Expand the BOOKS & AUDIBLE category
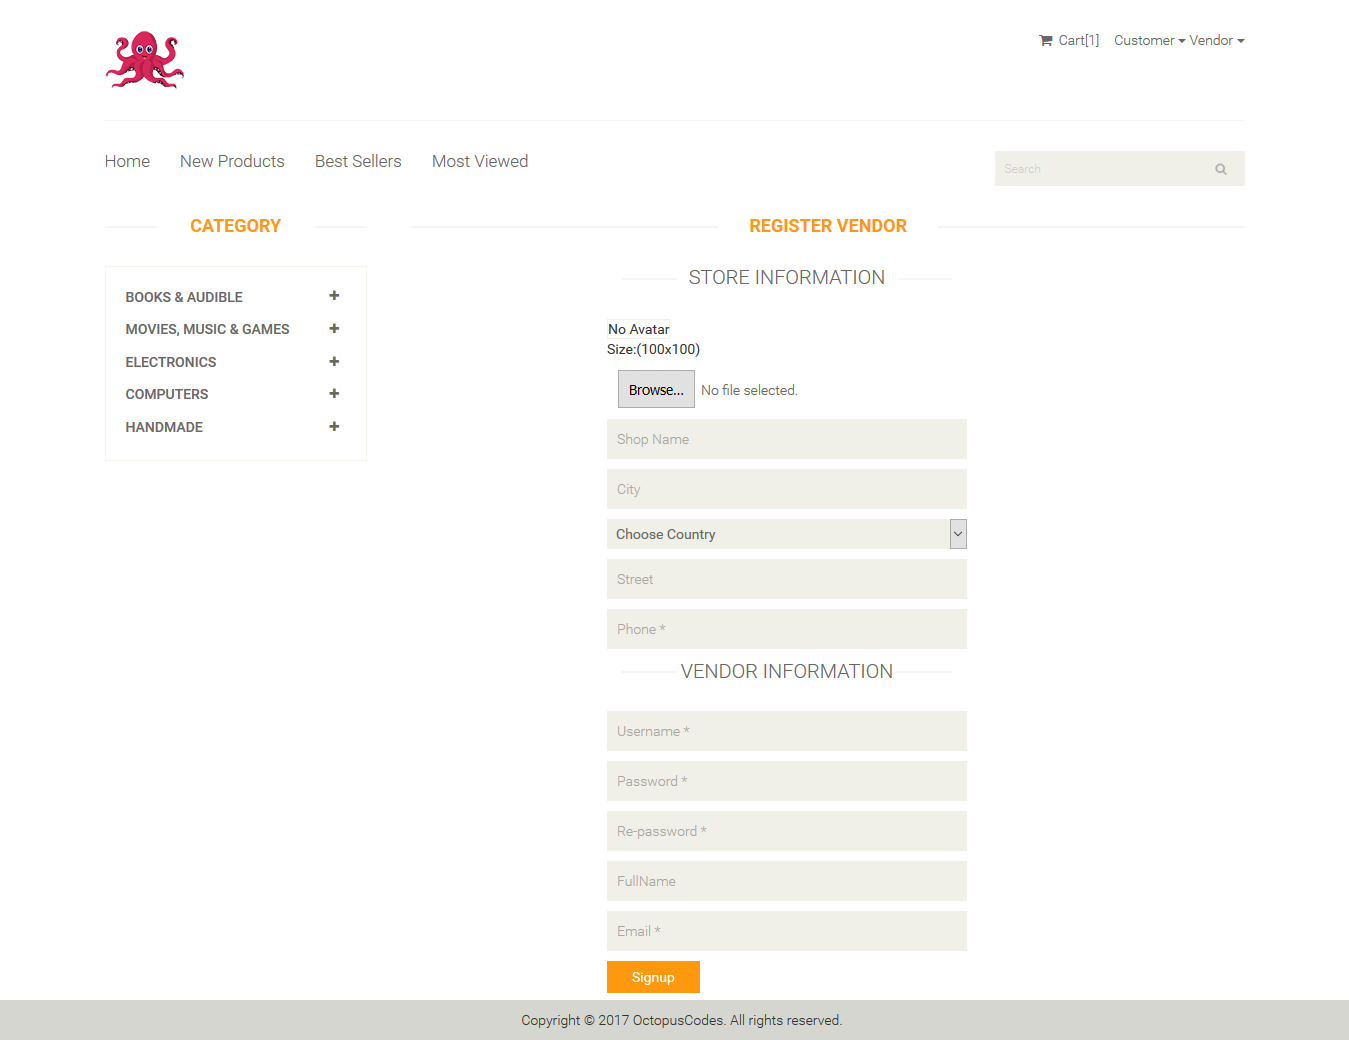Image resolution: width=1349 pixels, height=1040 pixels. pos(333,295)
